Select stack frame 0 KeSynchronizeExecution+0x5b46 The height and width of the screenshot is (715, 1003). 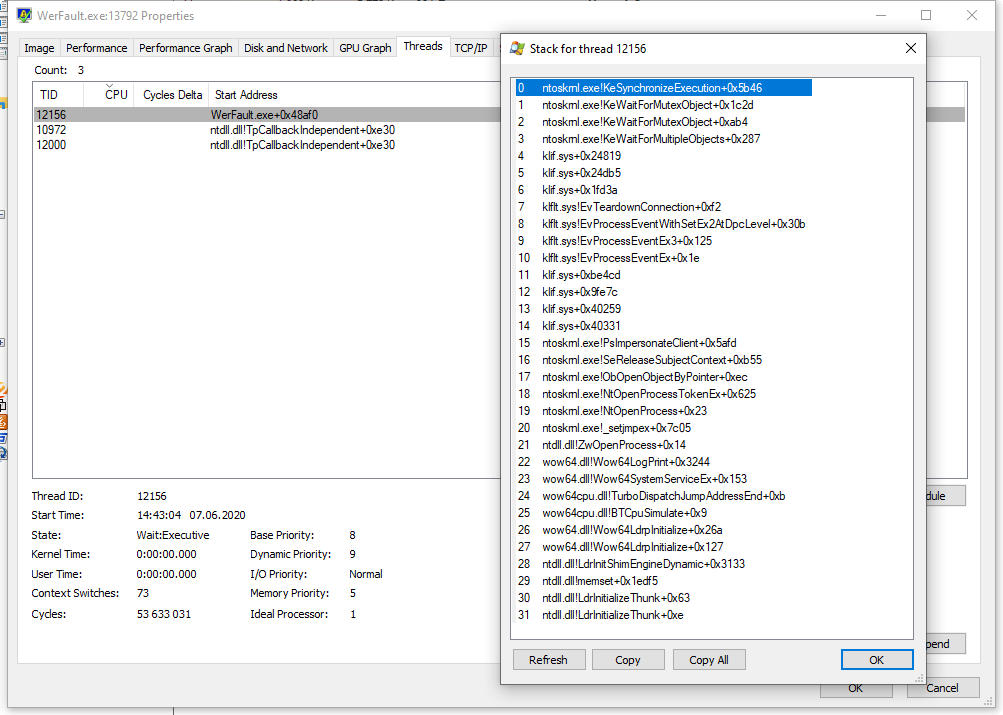[x=664, y=88]
